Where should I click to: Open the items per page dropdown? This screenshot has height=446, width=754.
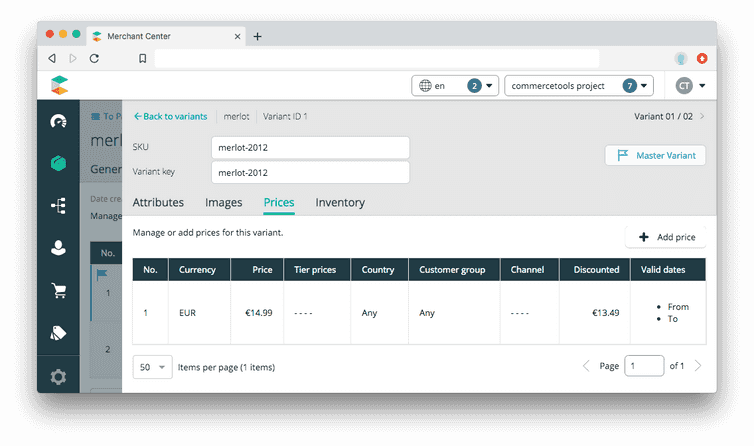click(x=152, y=367)
